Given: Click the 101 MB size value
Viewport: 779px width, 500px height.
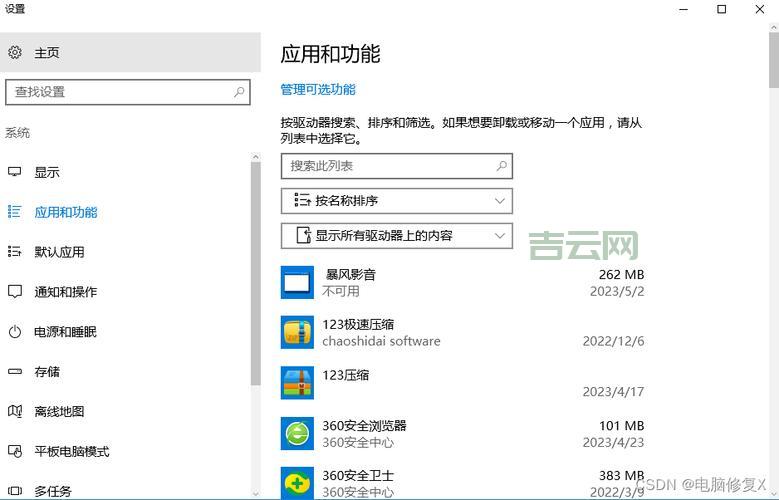Looking at the screenshot, I should pyautogui.click(x=622, y=425).
